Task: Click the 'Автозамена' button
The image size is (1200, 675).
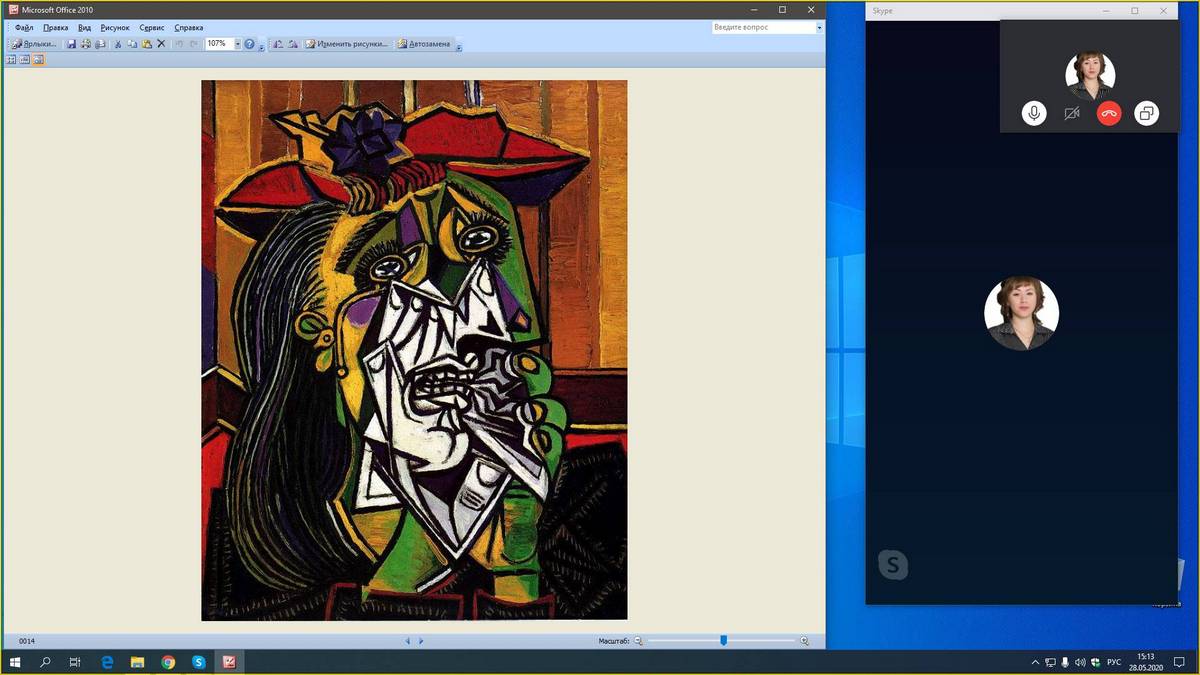Action: click(424, 44)
